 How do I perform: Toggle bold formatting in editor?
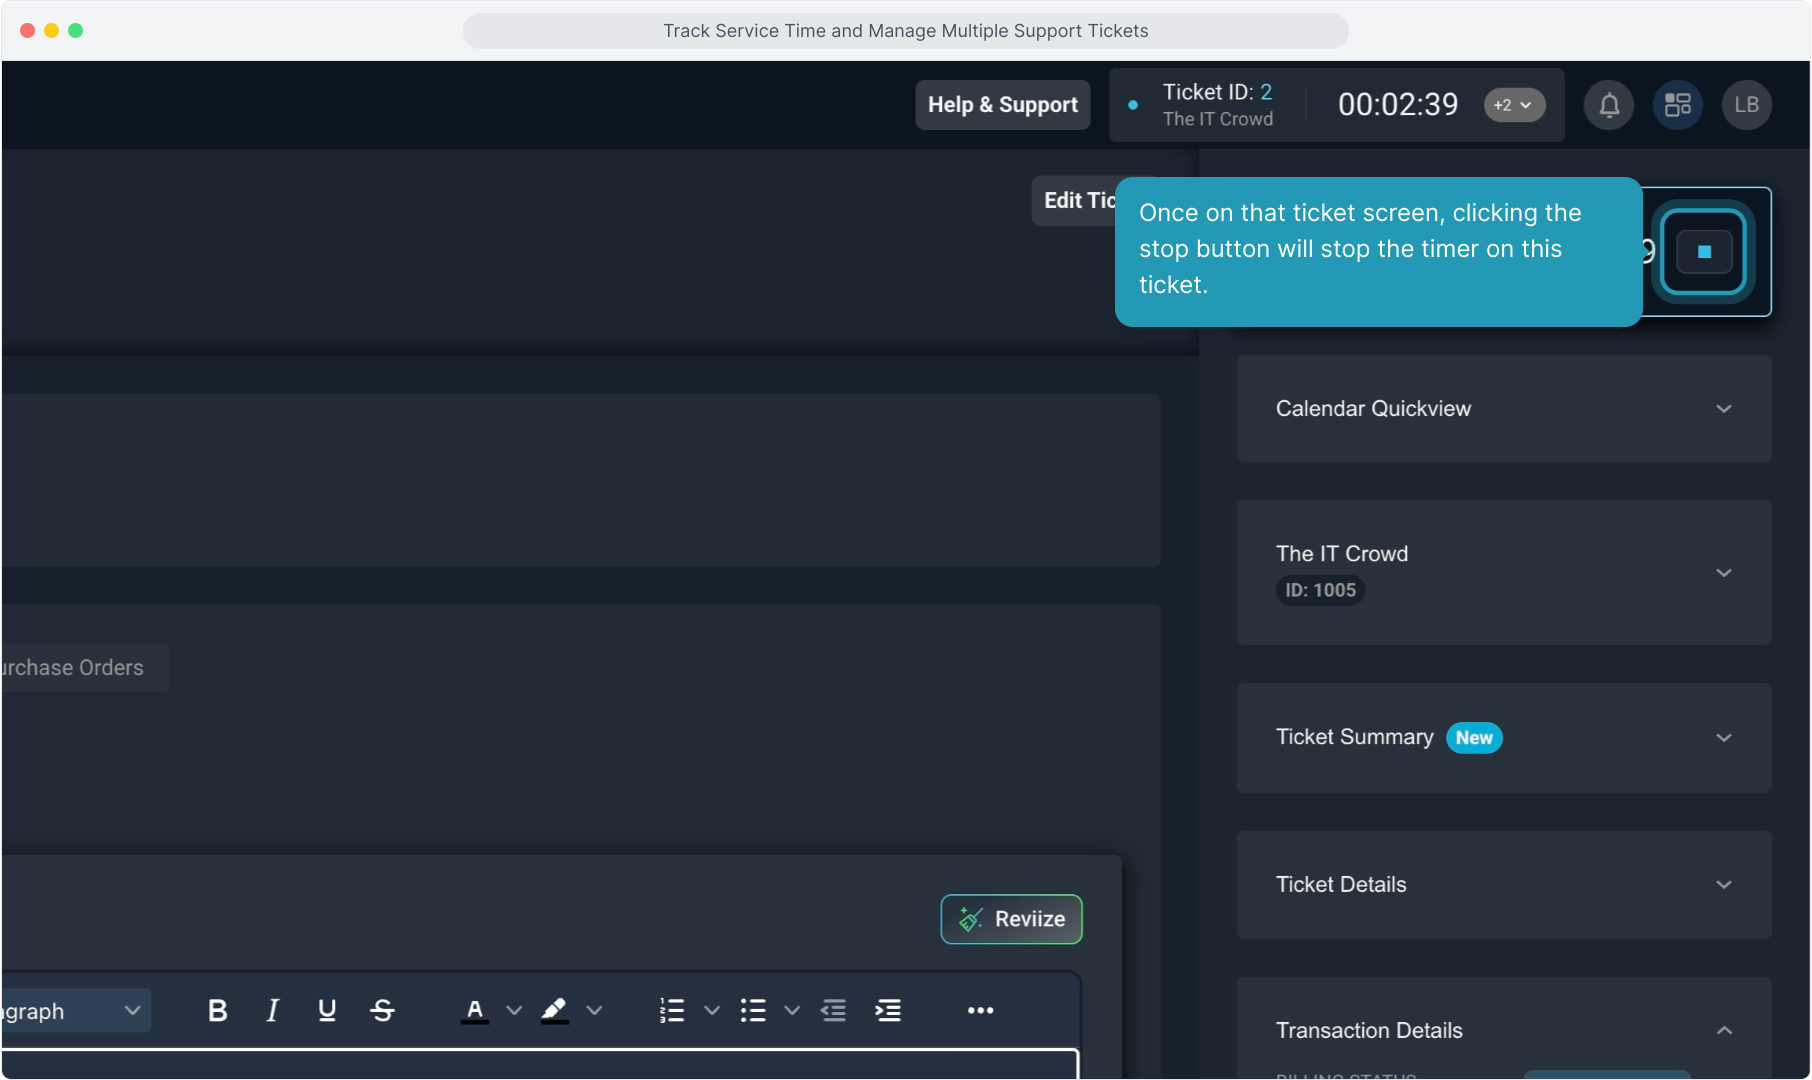(x=217, y=1011)
